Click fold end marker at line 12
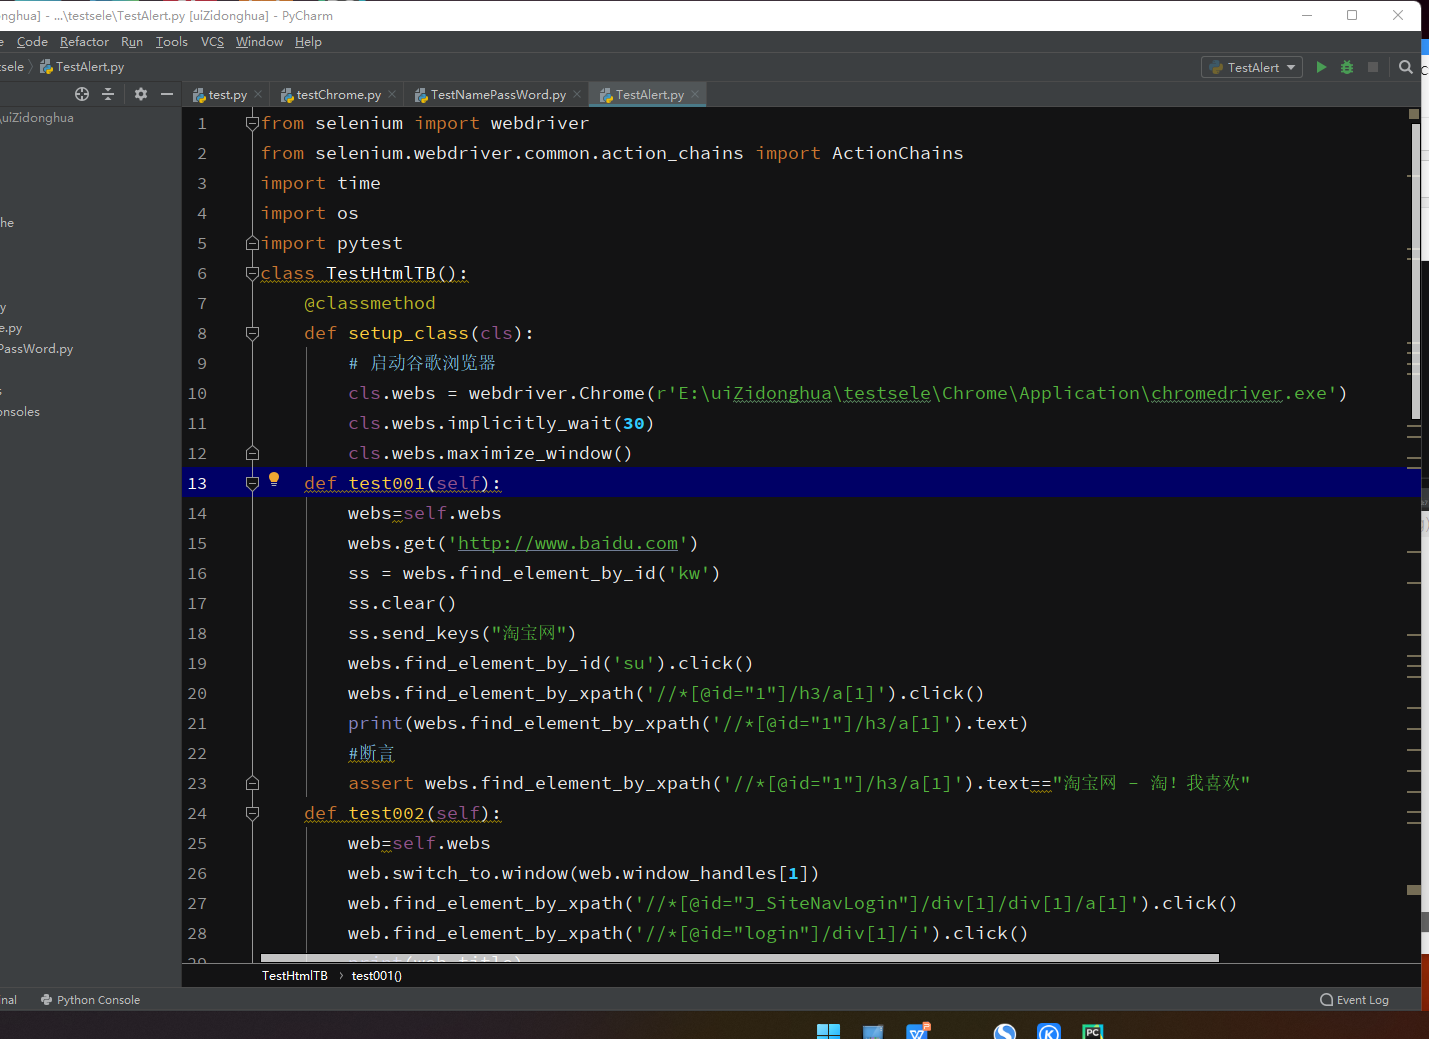Screen dimensions: 1429x1039 coord(252,453)
